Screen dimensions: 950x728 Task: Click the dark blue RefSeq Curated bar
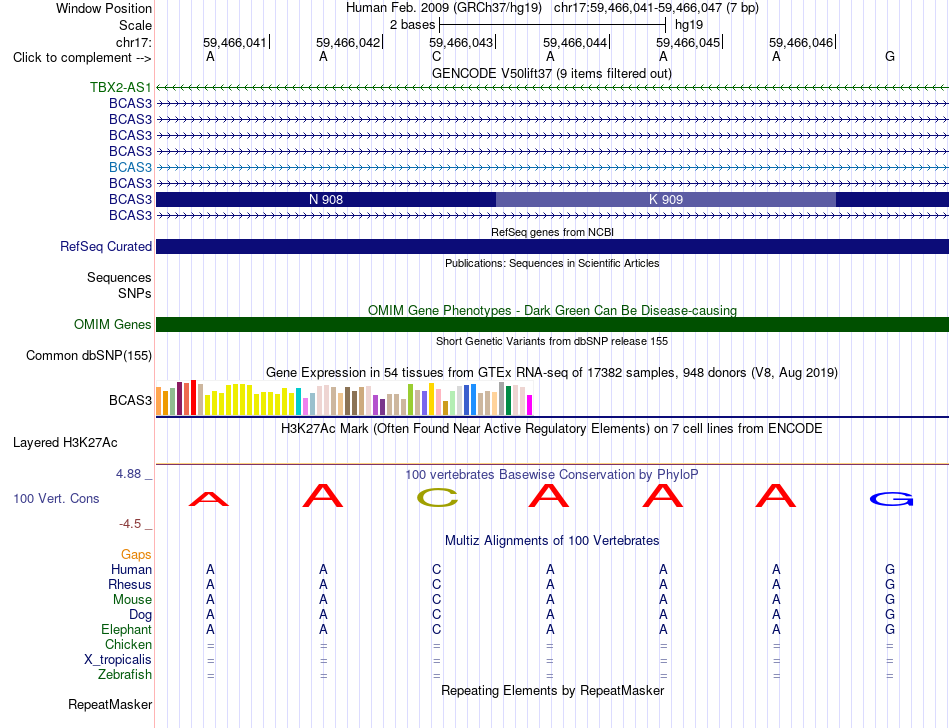coord(553,247)
